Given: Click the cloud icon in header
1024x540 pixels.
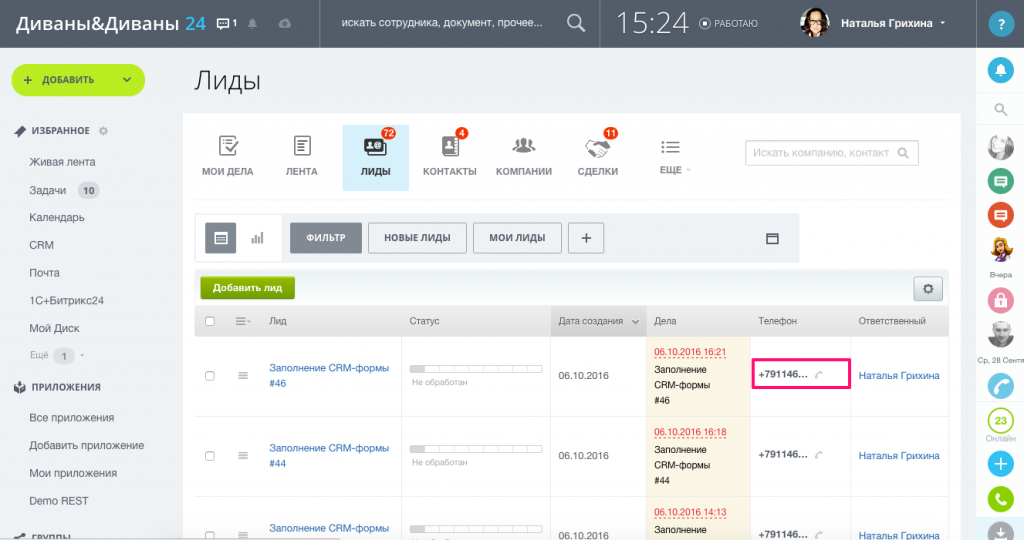Looking at the screenshot, I should point(284,24).
